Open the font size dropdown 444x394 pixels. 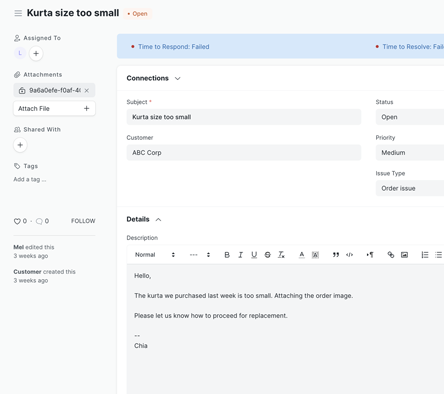coord(200,255)
